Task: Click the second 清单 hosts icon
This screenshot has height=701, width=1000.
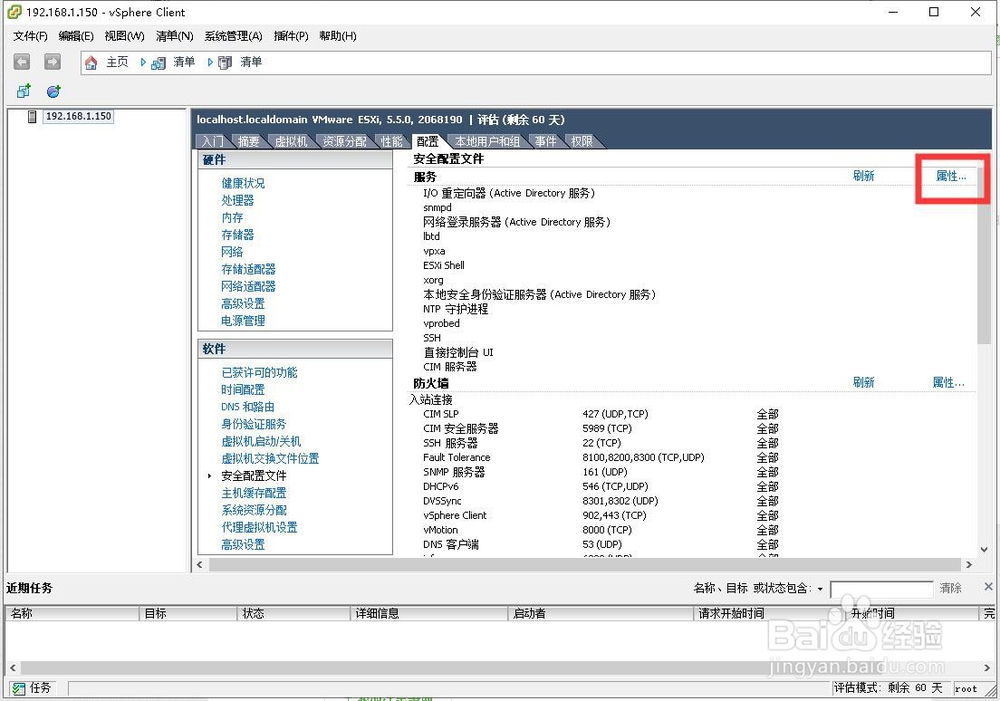Action: (x=224, y=63)
